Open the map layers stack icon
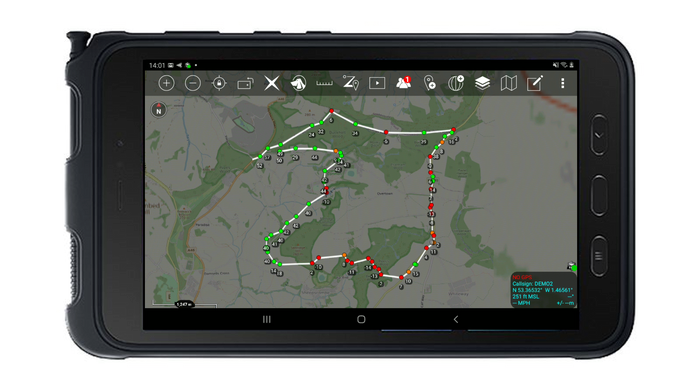Image resolution: width=700 pixels, height=375 pixels. [483, 83]
